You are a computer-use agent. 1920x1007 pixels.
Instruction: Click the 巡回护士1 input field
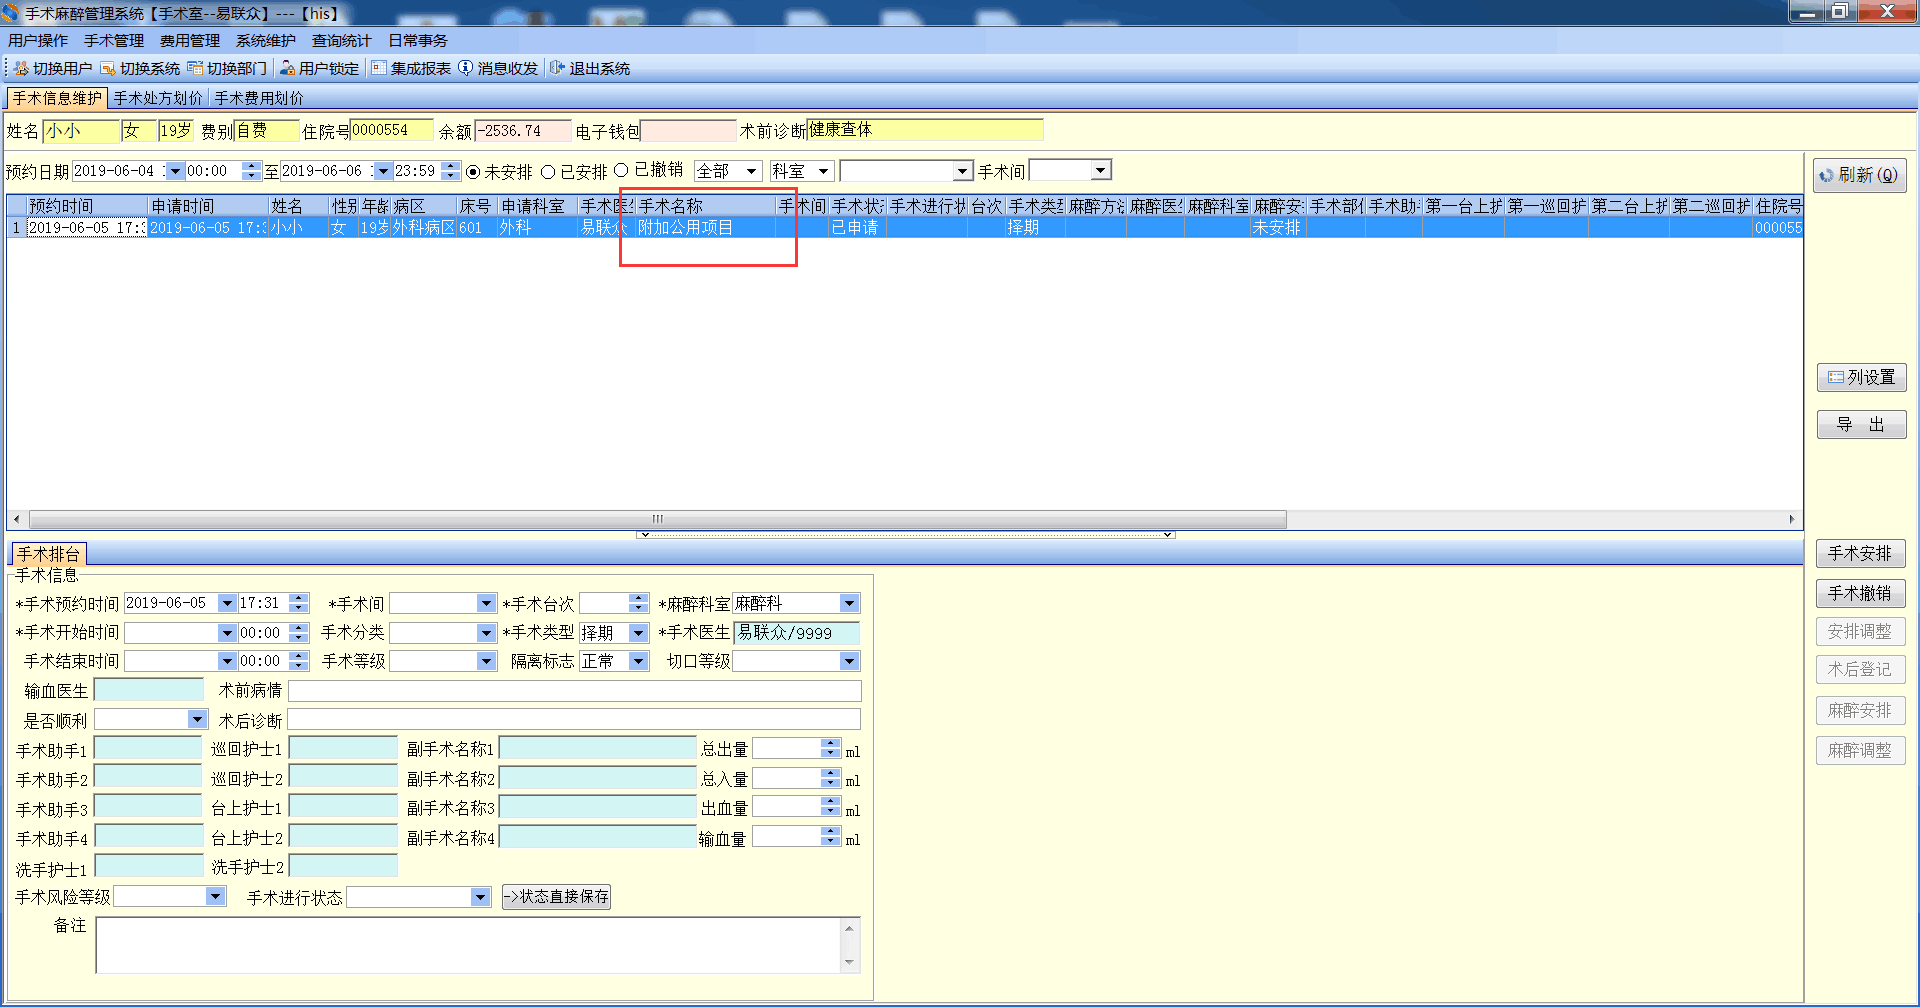(x=343, y=749)
